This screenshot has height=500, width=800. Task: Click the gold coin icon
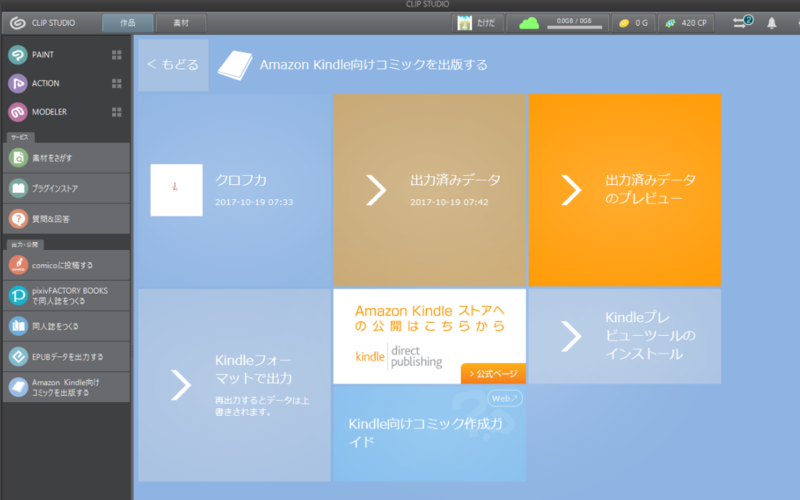[x=623, y=23]
